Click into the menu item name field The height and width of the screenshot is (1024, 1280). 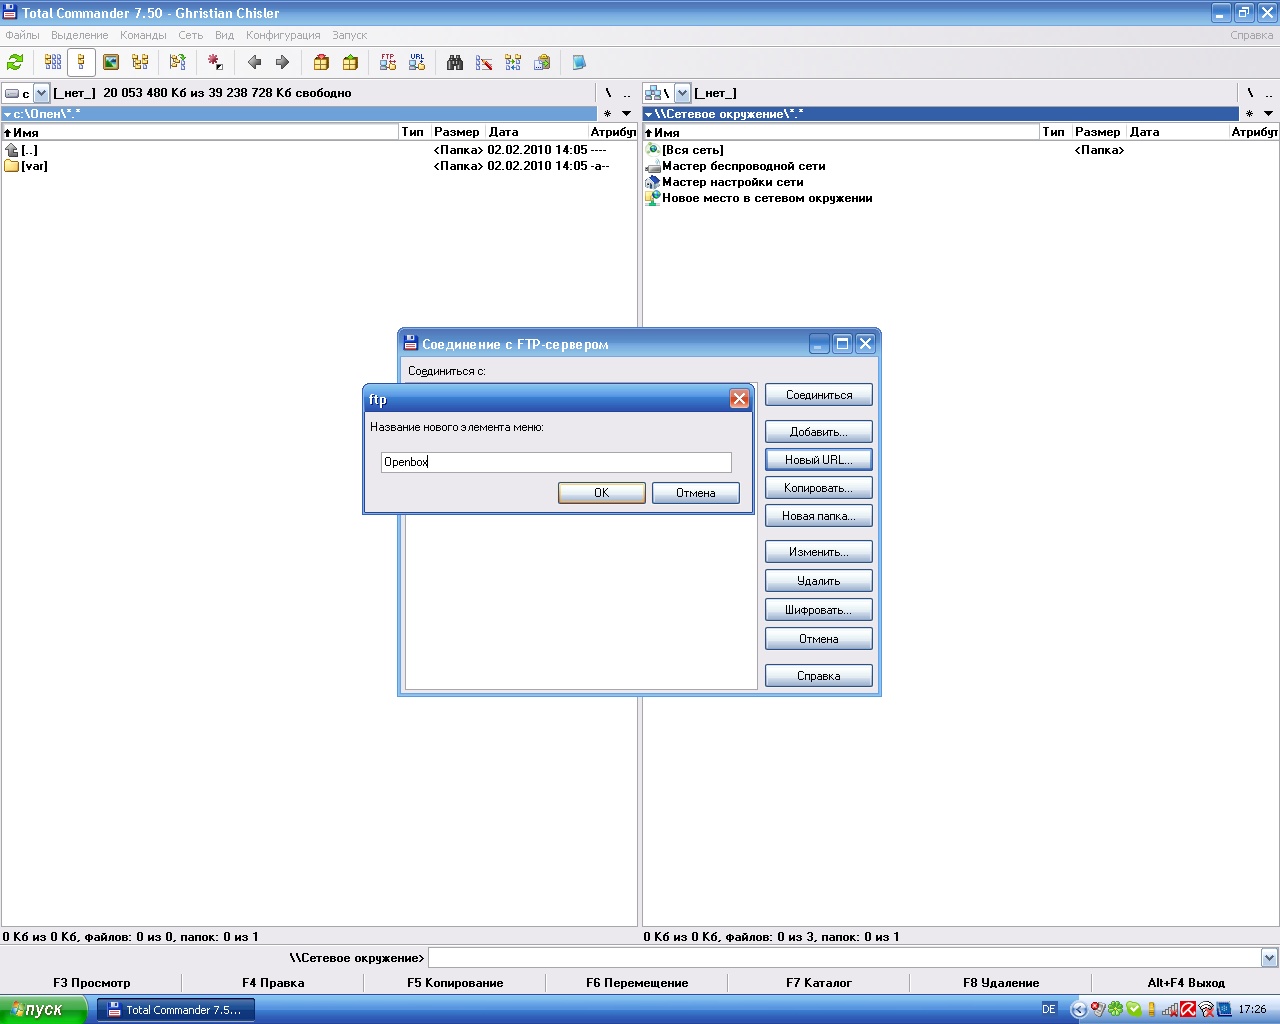[x=556, y=462]
